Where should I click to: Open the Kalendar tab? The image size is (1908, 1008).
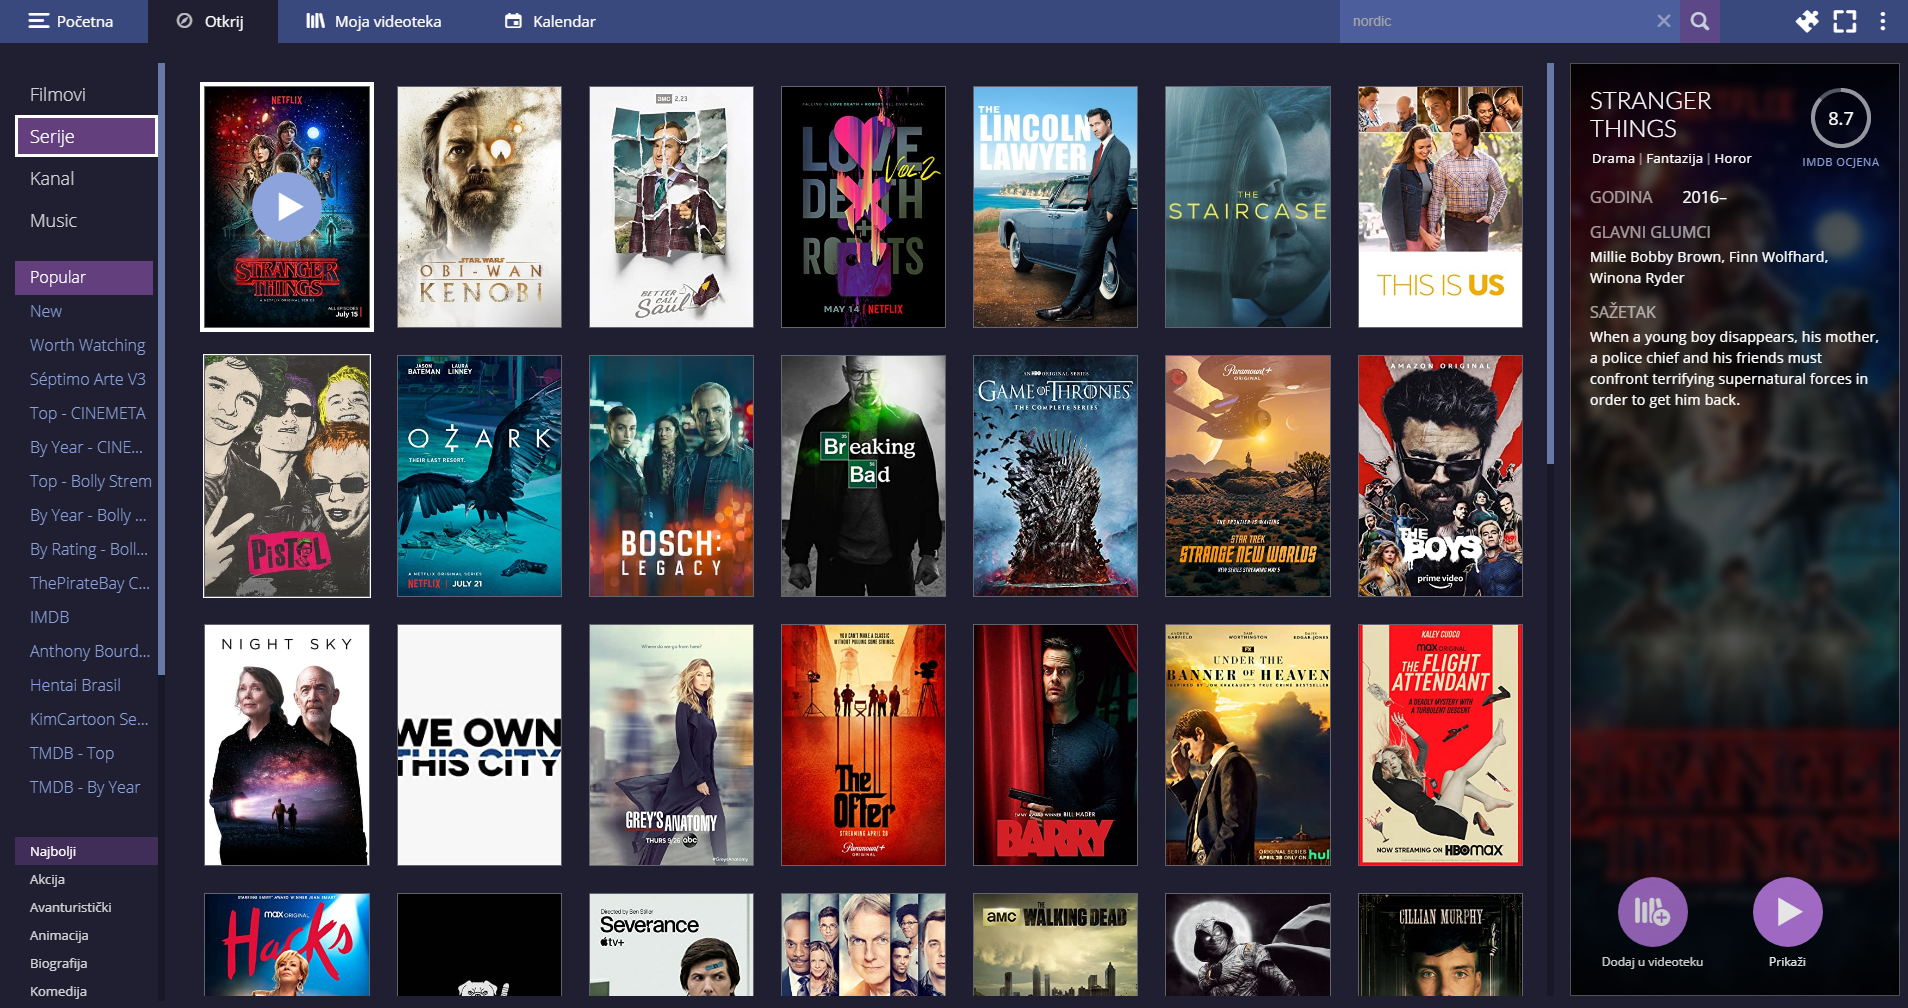point(550,21)
